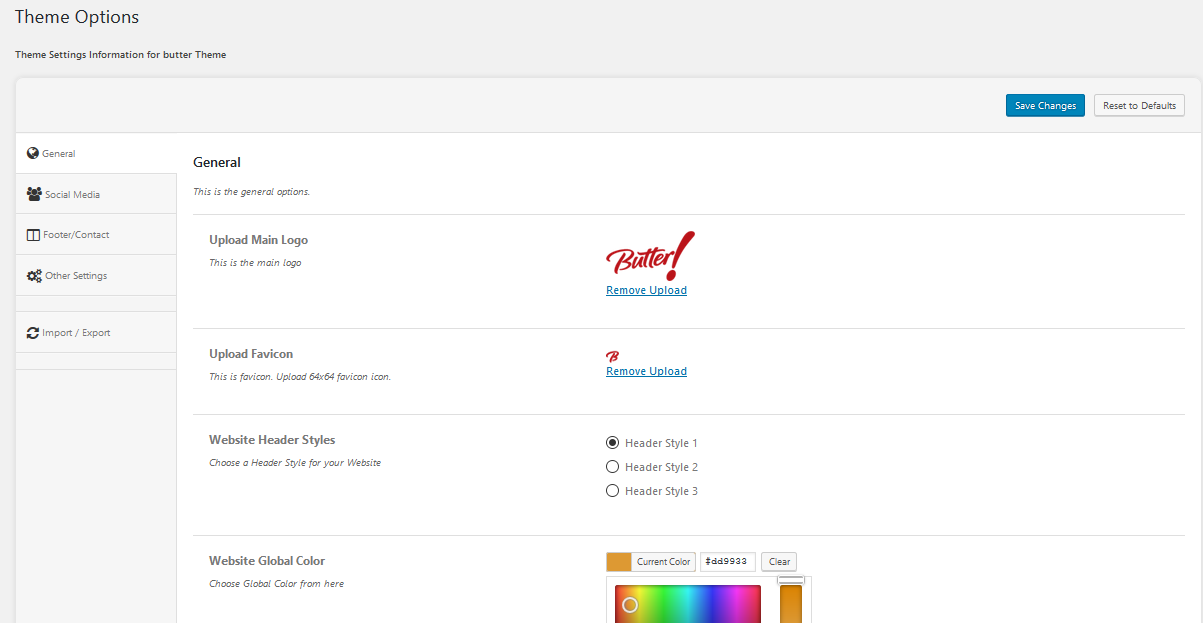Click the columns icon beside Footer/Contact
Screen dimensions: 1203x623
point(33,235)
